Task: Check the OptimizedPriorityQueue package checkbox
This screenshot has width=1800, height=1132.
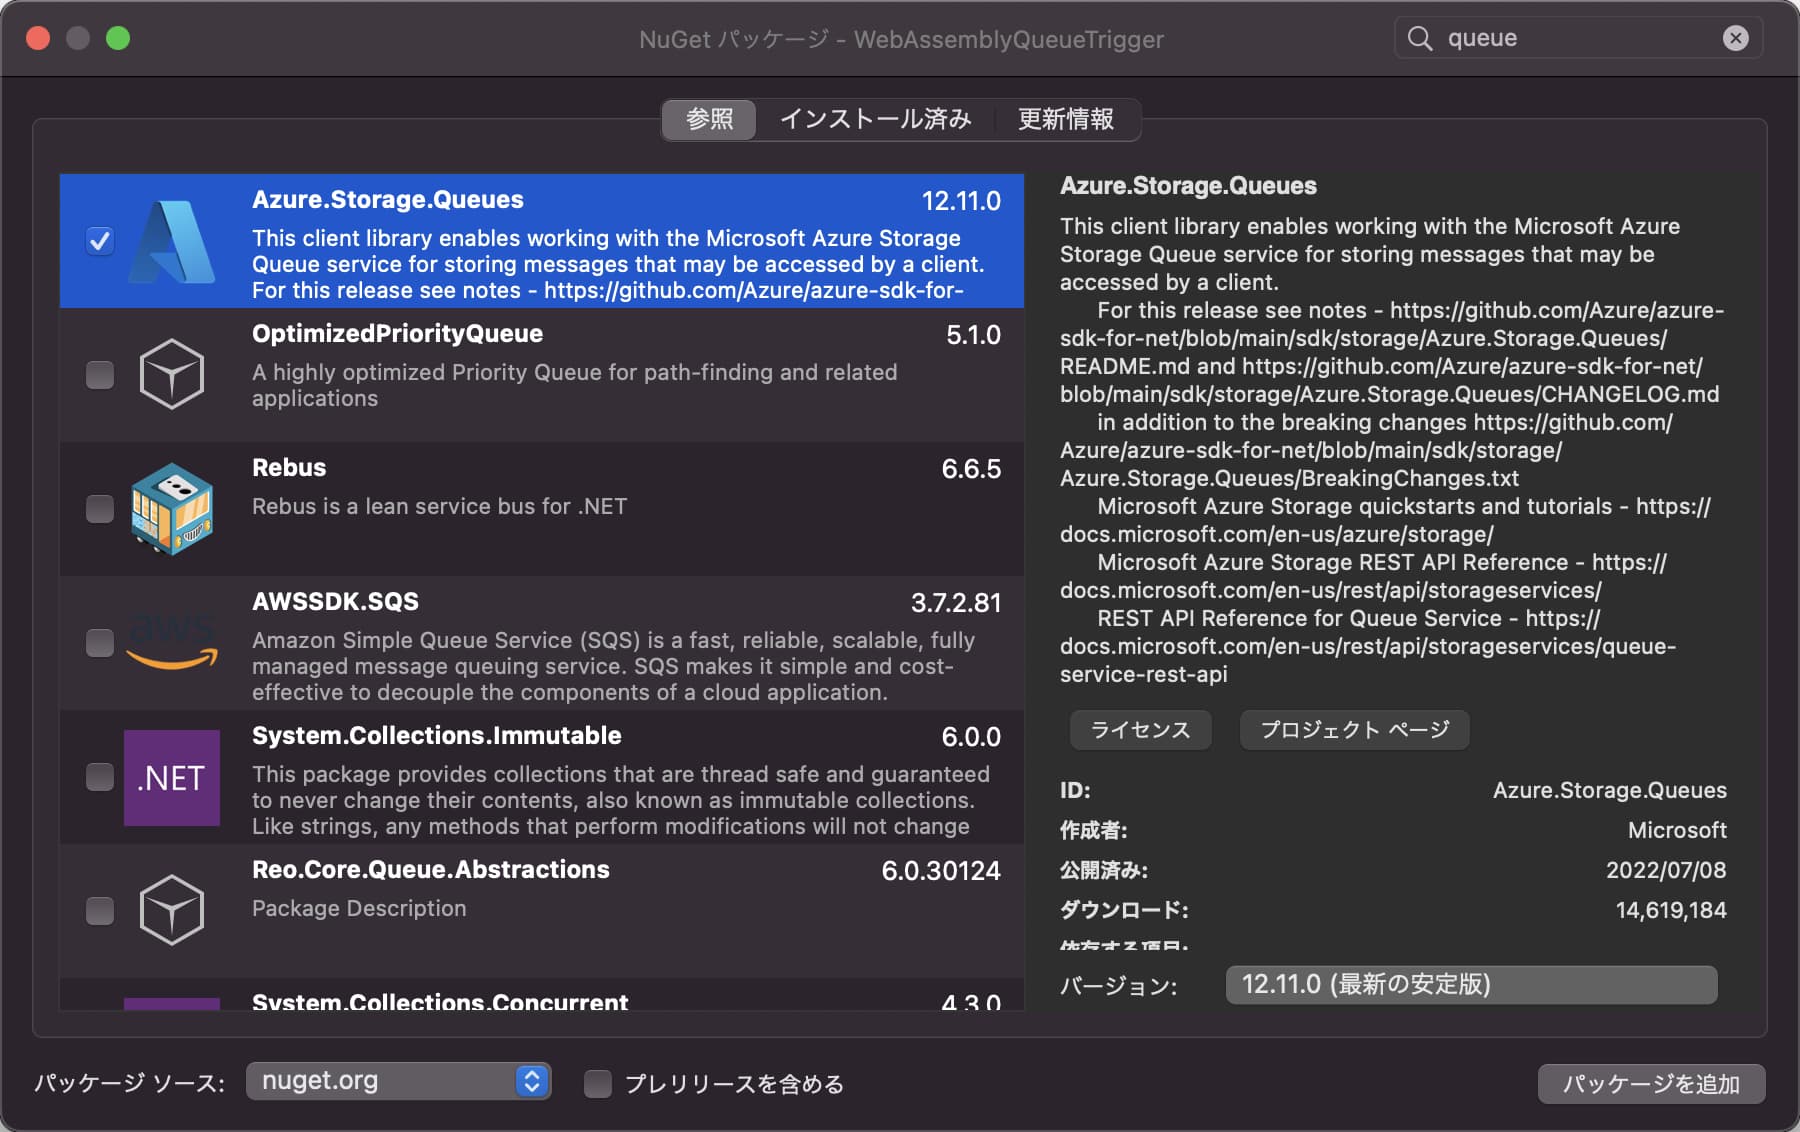Action: (100, 375)
